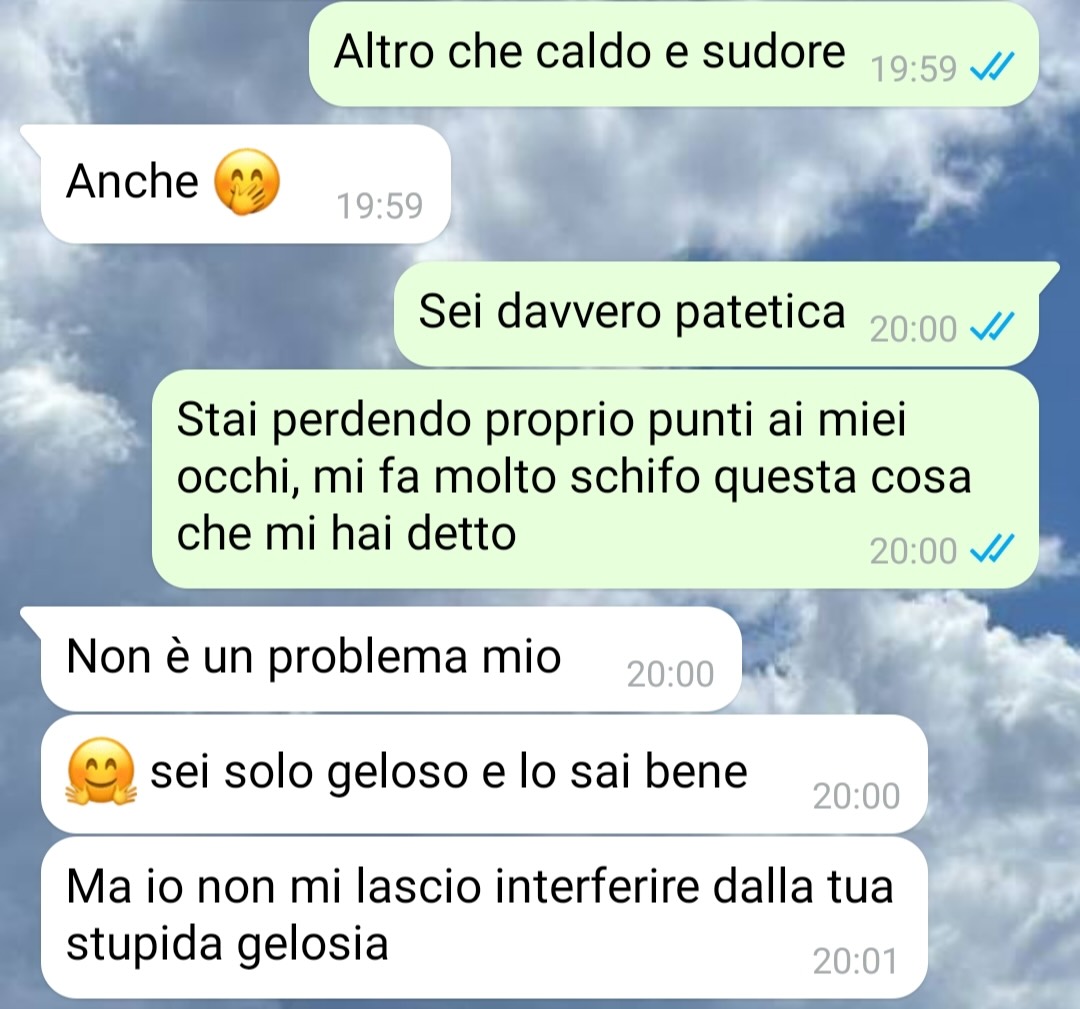The width and height of the screenshot is (1080, 1009).
Task: Select the 'Non è un problema mio' message
Action: click(391, 659)
